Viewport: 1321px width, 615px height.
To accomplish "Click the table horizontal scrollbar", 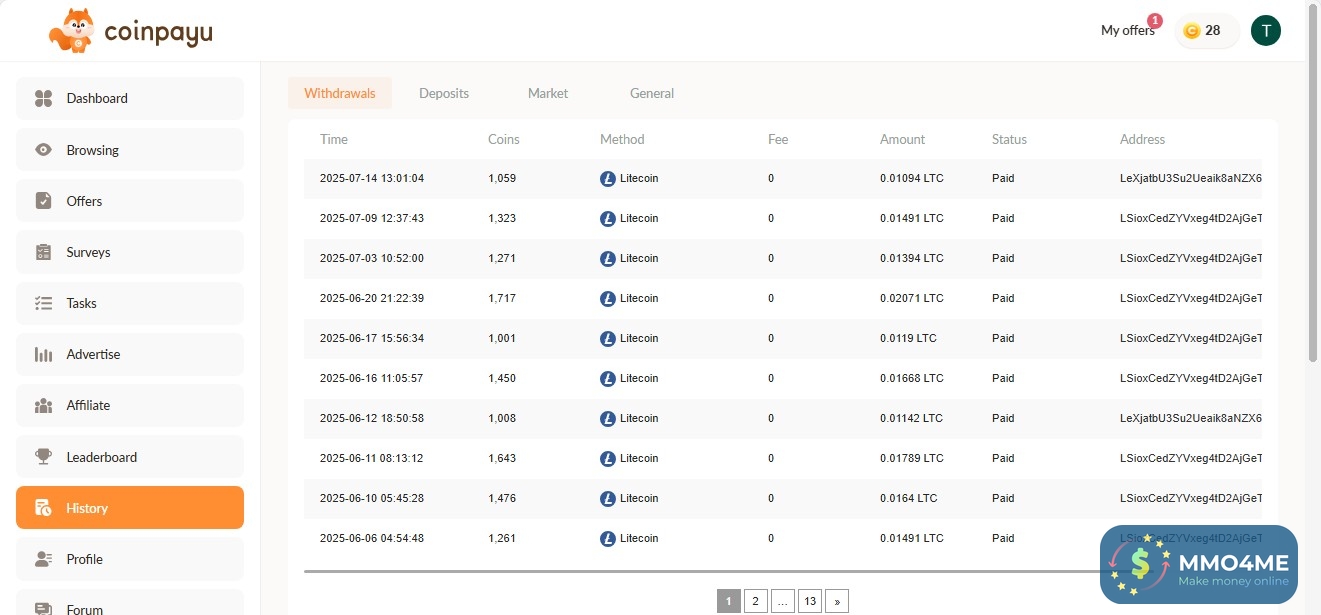I will click(700, 571).
